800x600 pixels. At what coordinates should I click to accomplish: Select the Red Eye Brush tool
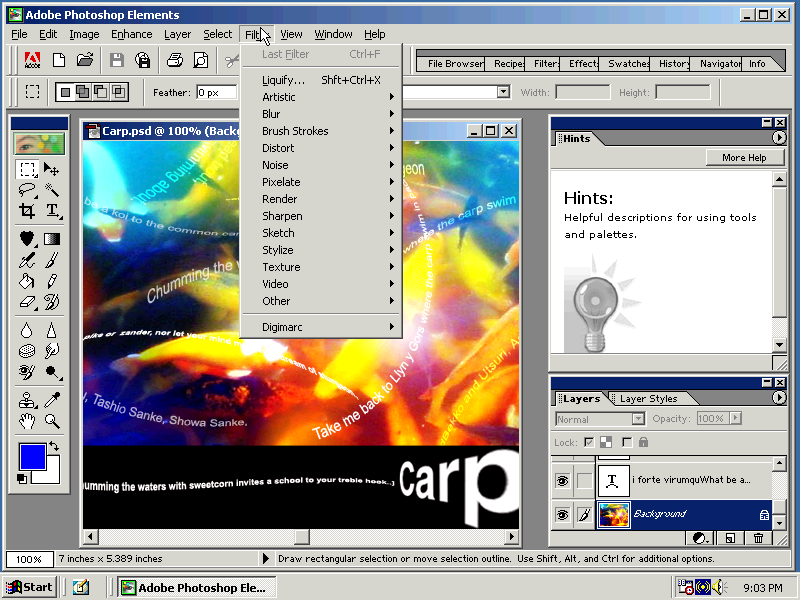coord(27,372)
